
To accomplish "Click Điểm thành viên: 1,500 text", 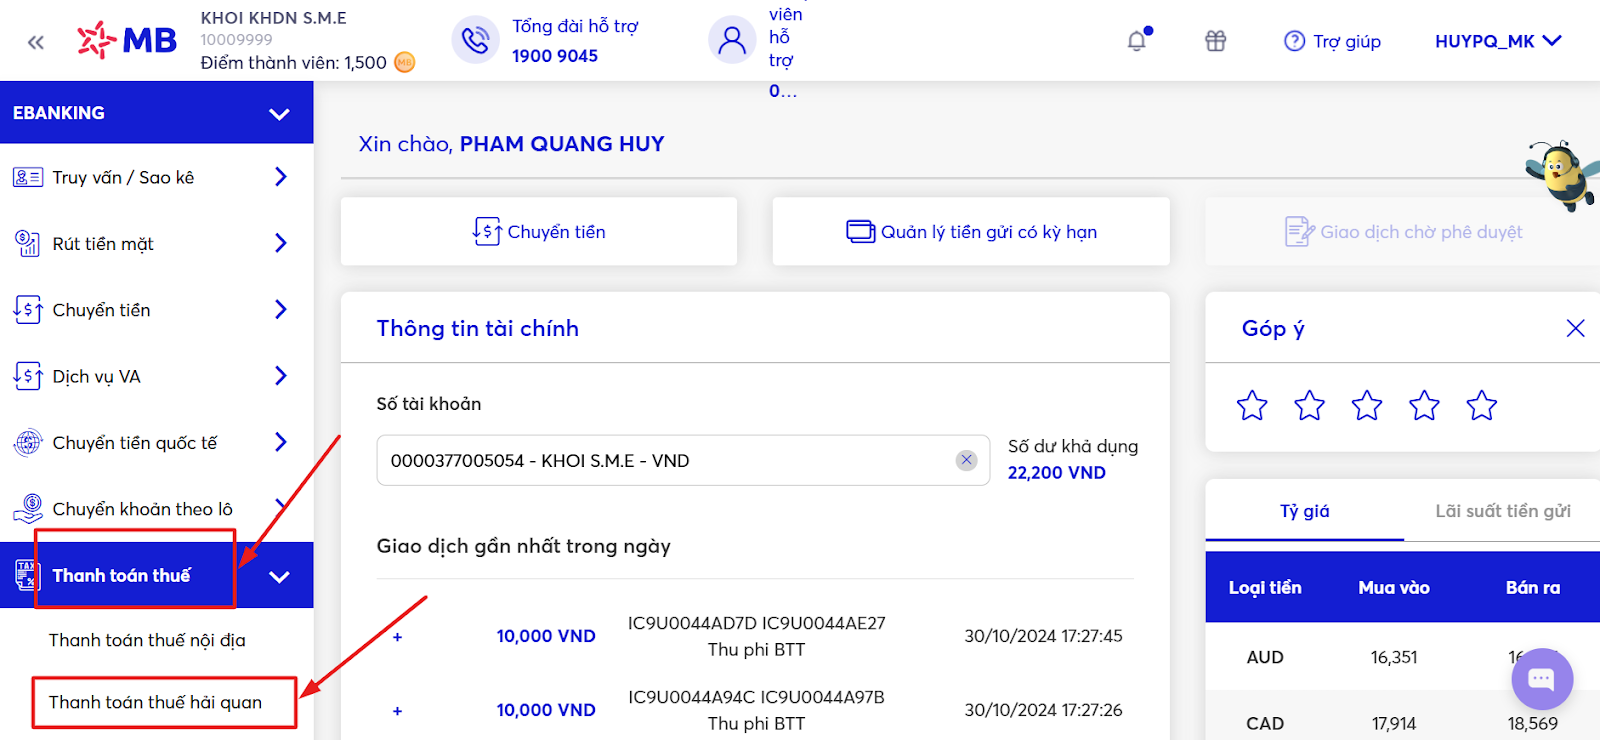I will point(293,62).
